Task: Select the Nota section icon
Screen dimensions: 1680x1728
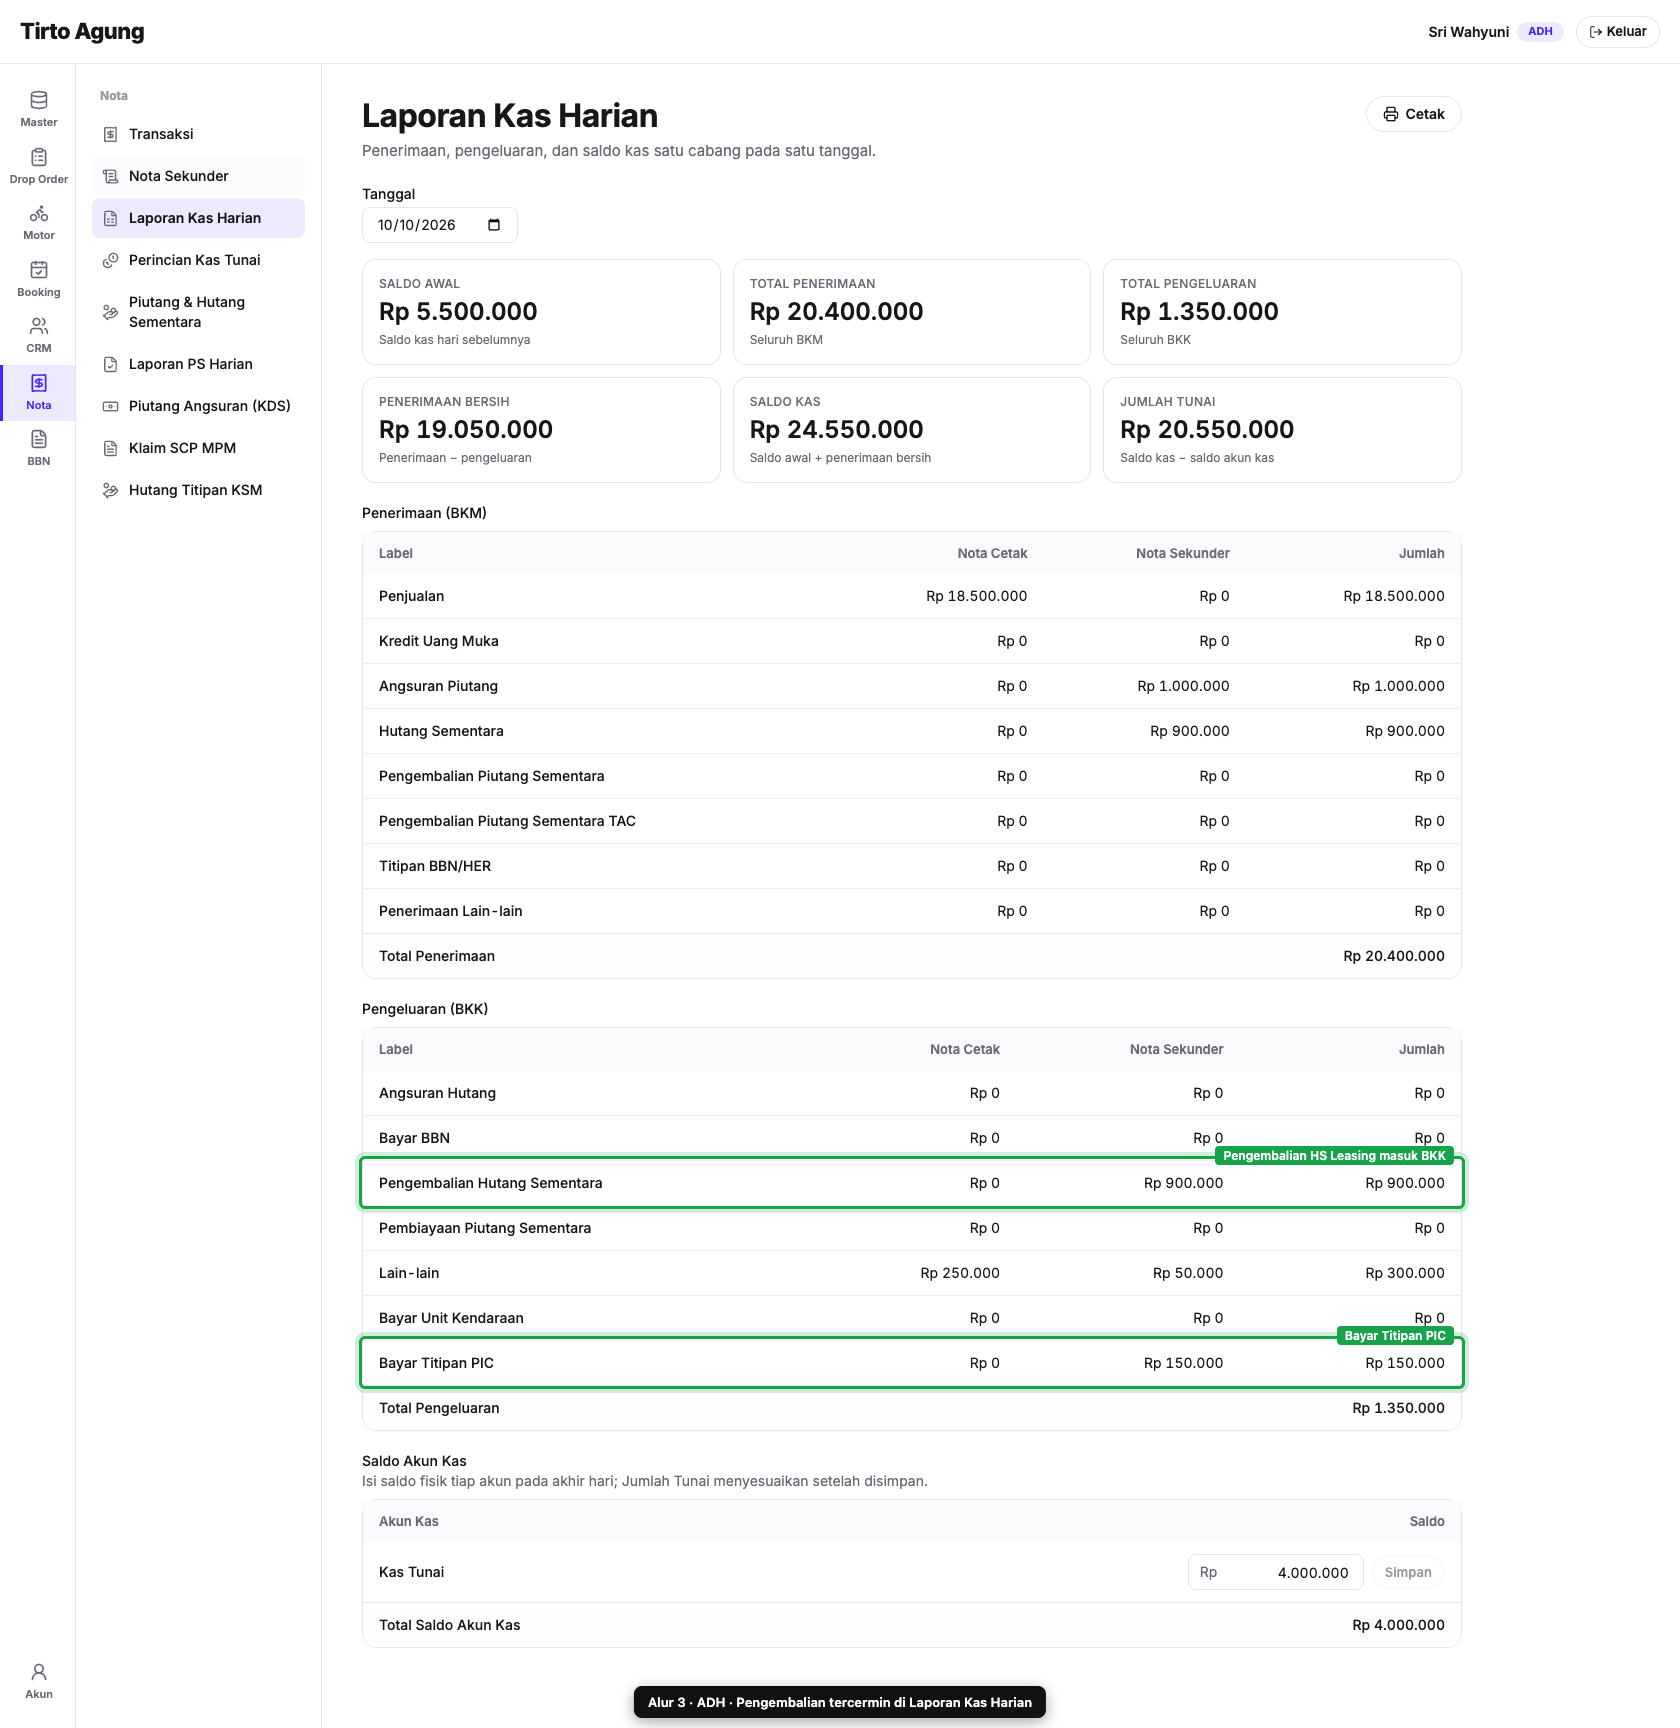Action: coord(38,383)
